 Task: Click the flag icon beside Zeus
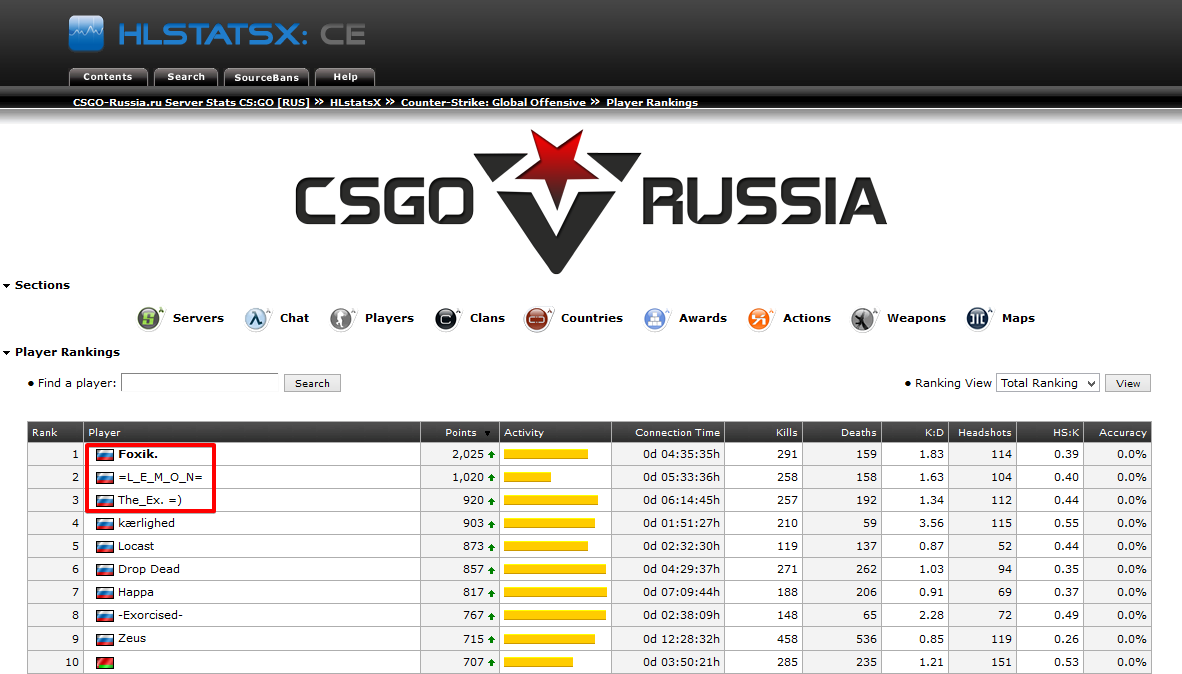[105, 639]
